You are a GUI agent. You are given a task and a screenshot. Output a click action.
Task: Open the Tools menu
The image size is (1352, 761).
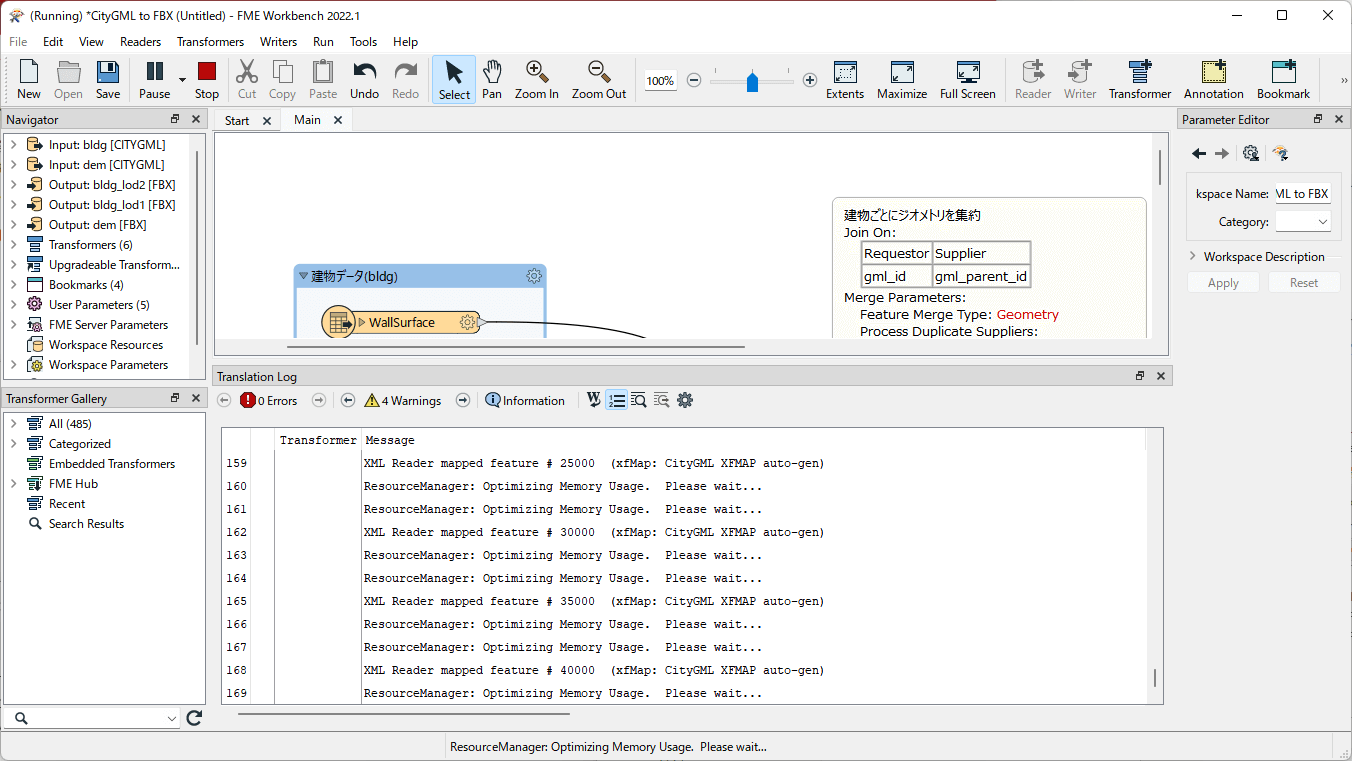(x=363, y=42)
